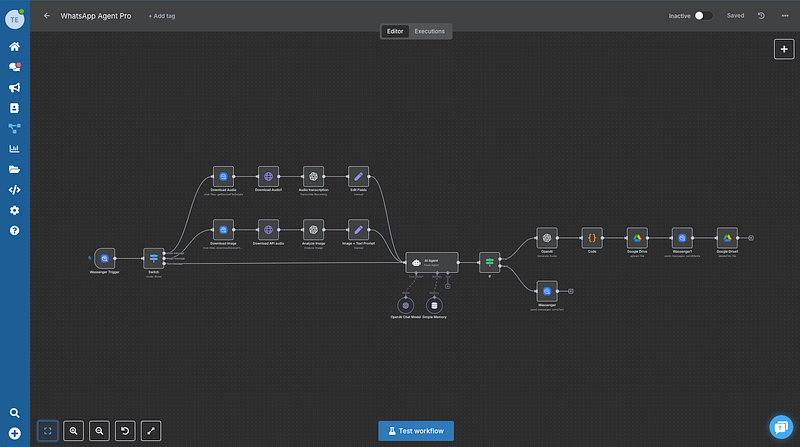This screenshot has width=800, height=447.
Task: Open the Edit Fields node
Action: click(x=358, y=177)
